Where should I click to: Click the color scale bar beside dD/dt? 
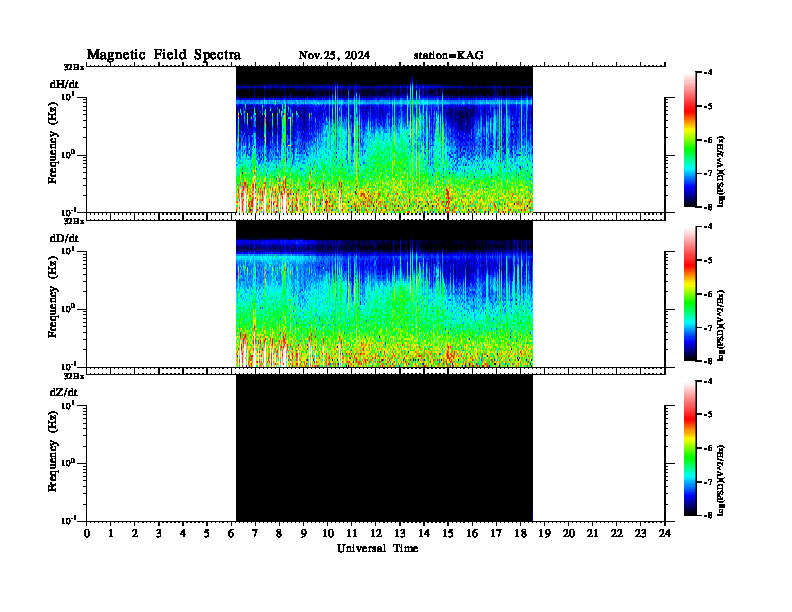[690, 293]
